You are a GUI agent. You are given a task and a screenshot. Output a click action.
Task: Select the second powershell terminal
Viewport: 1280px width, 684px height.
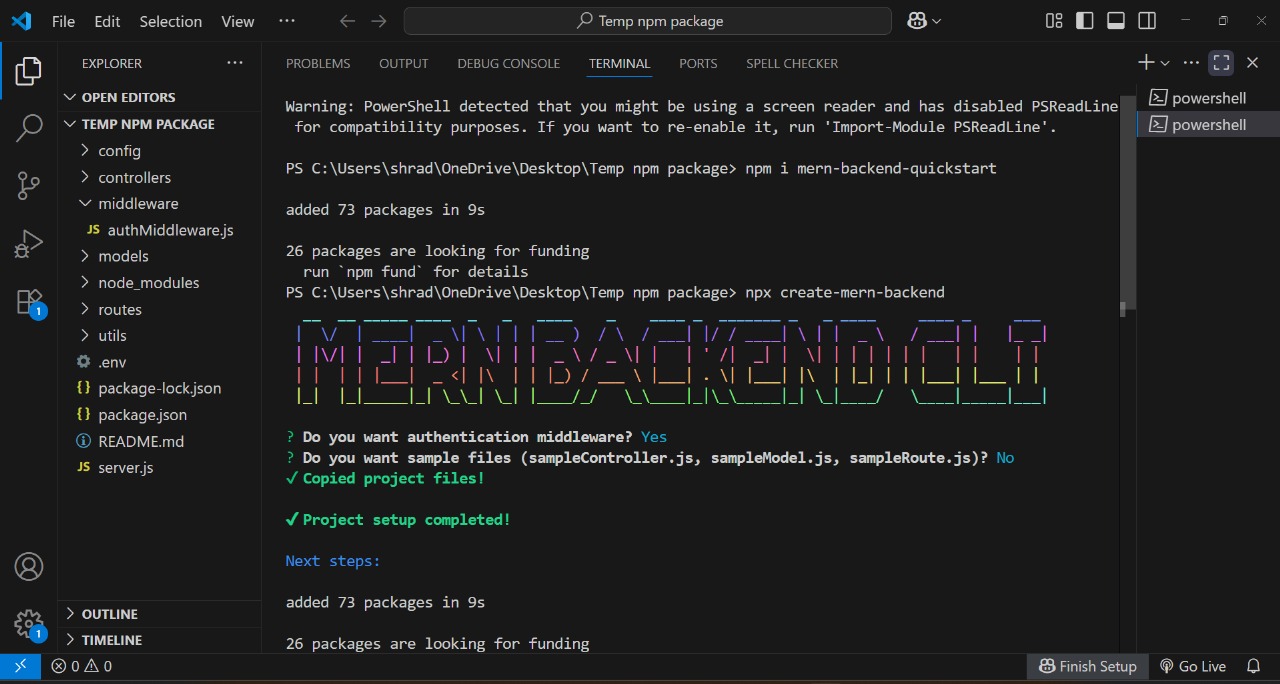tap(1208, 124)
